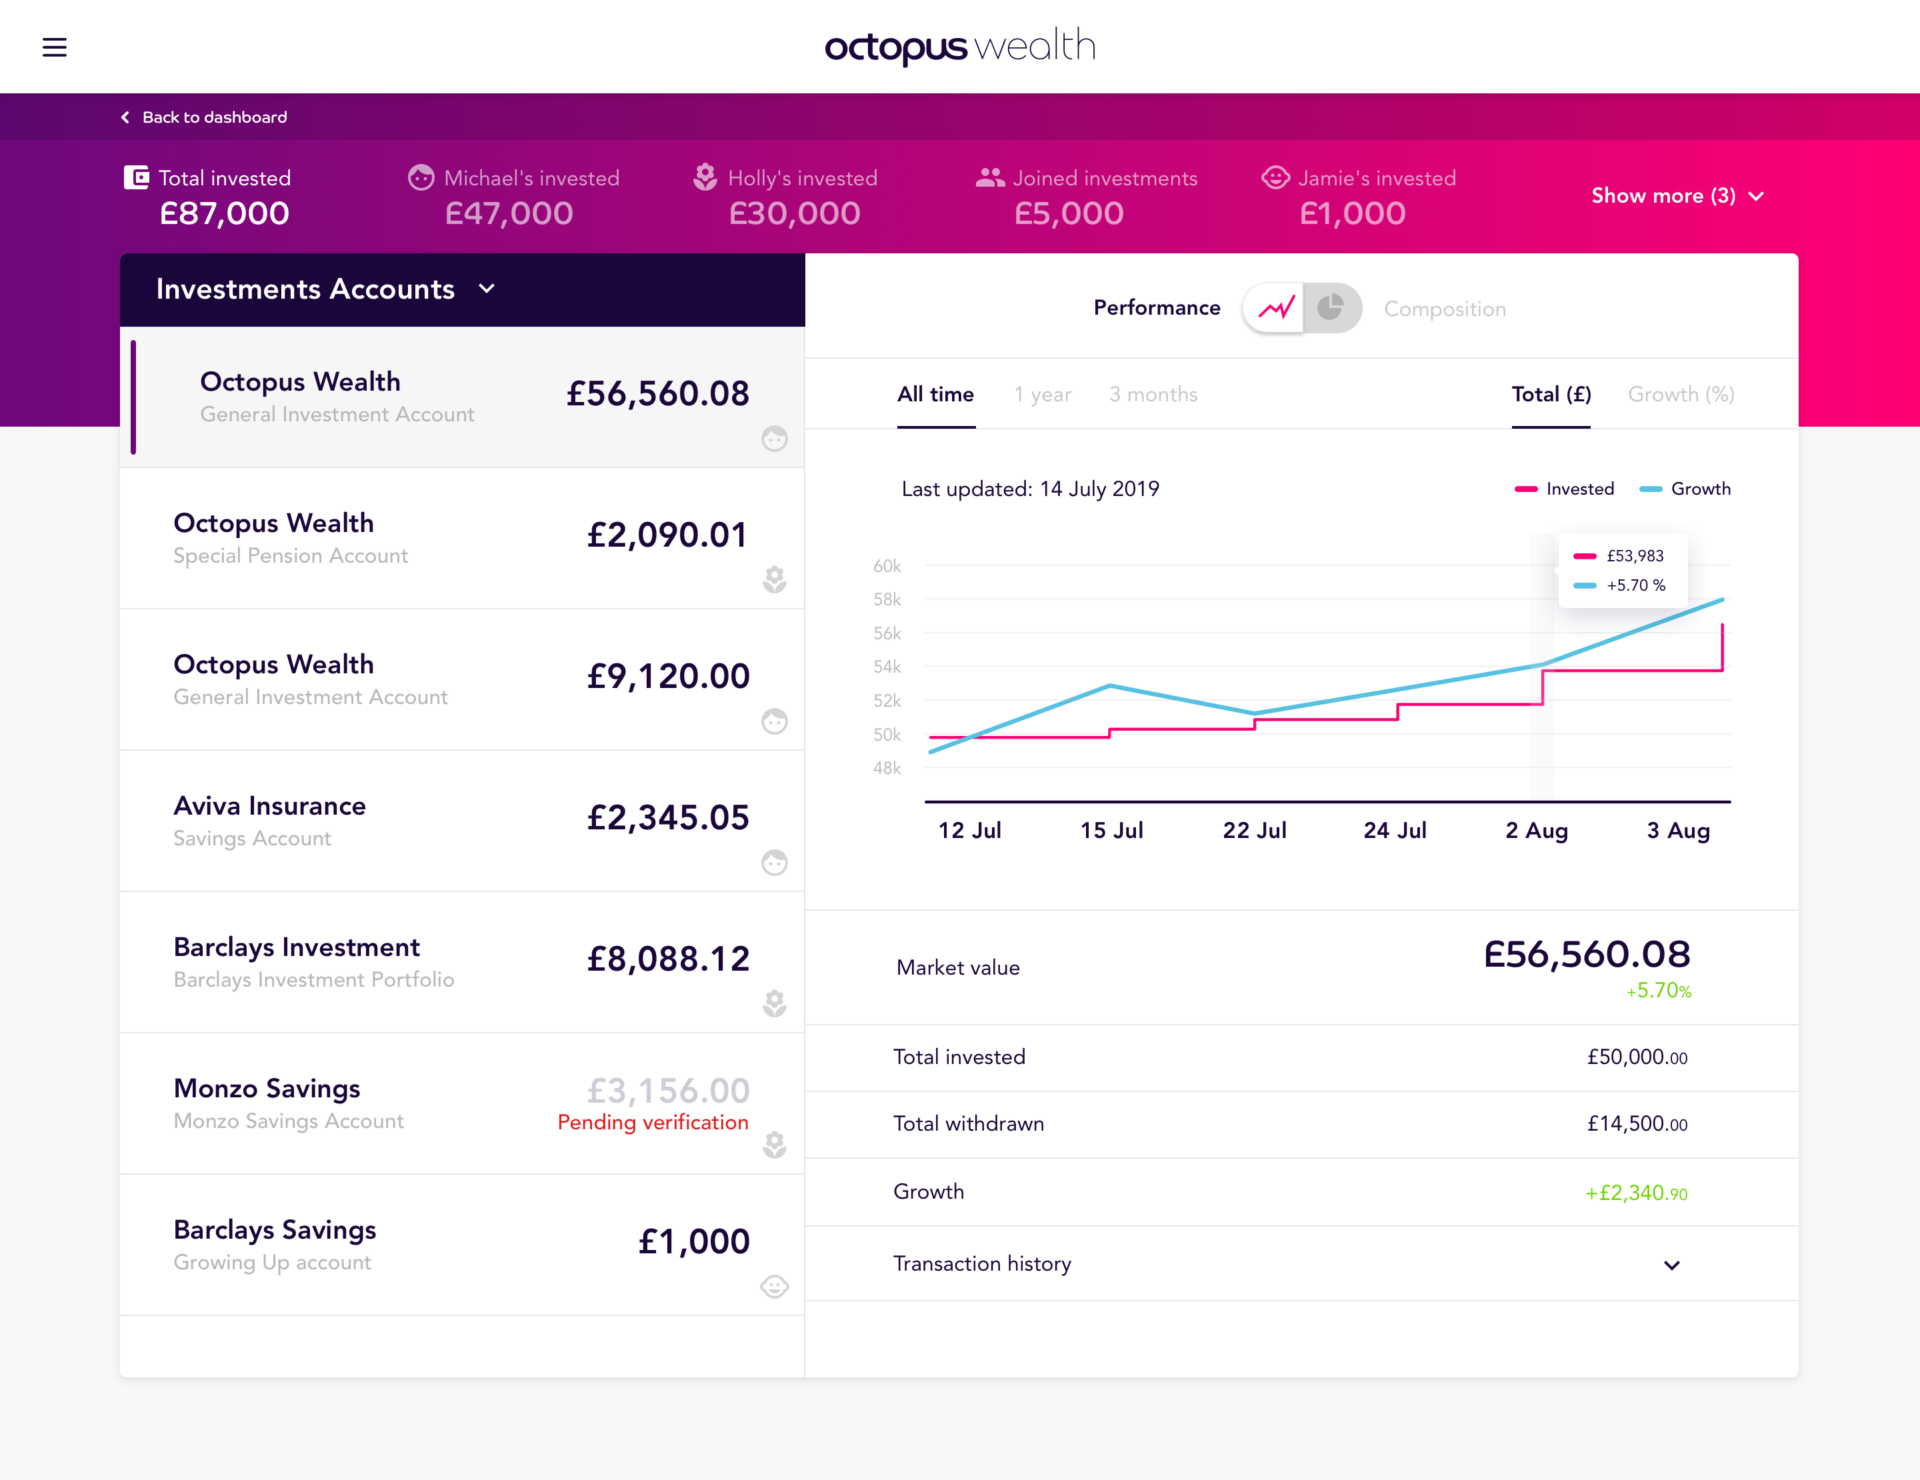Open the Investments Accounts dropdown
This screenshot has height=1480, width=1920.
[x=325, y=289]
